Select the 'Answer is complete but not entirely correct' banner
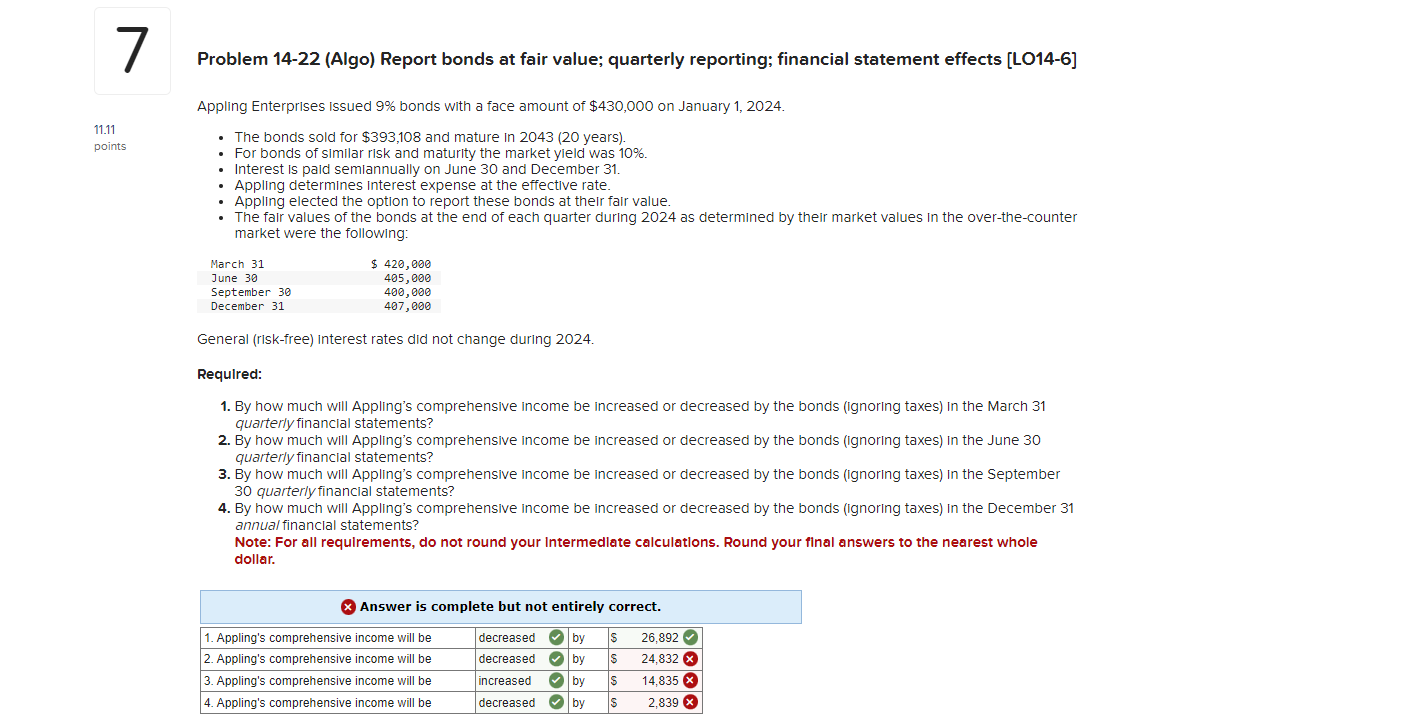1420x728 pixels. point(500,606)
